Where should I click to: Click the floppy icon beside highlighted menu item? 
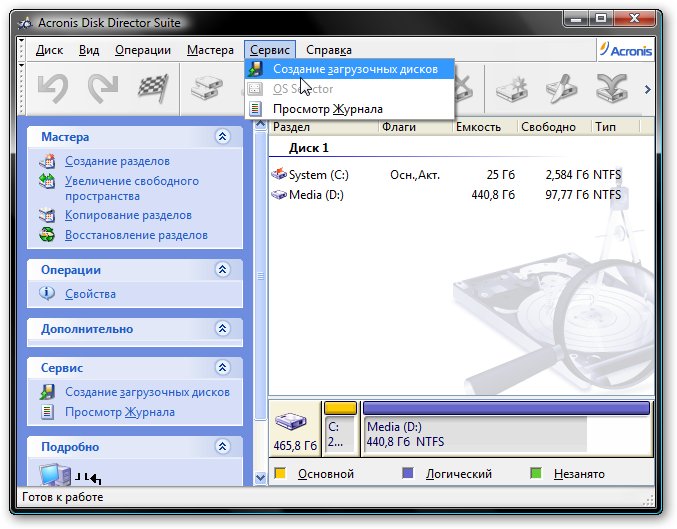tap(255, 69)
